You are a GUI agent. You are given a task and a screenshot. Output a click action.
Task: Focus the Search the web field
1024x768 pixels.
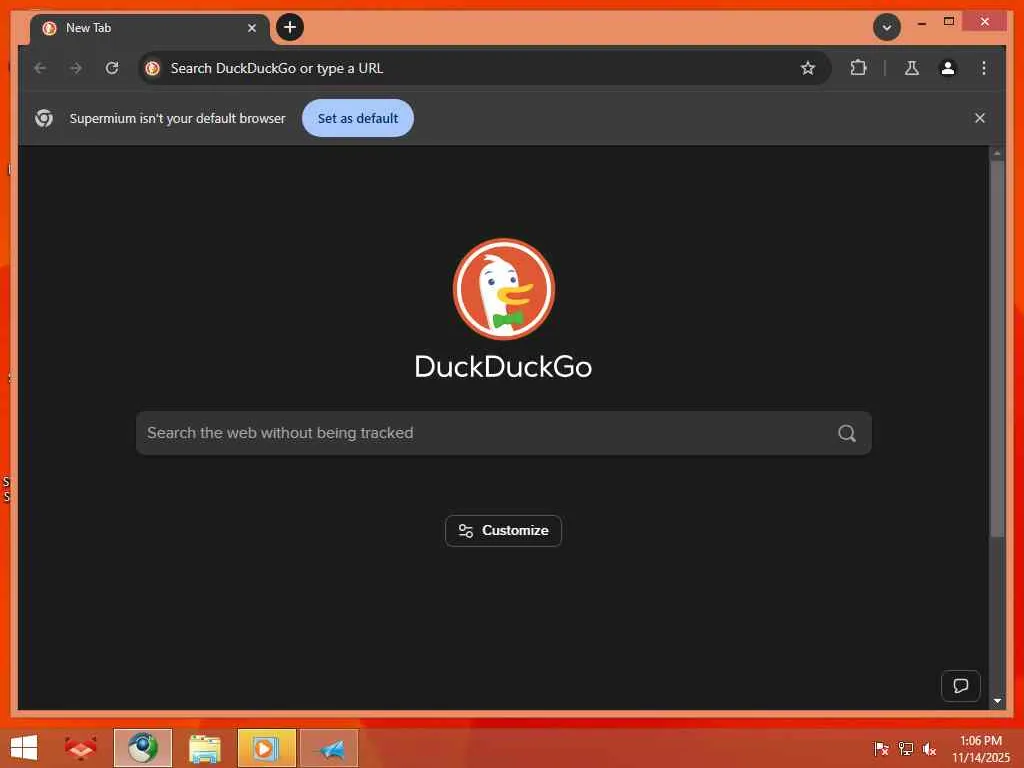tap(504, 433)
